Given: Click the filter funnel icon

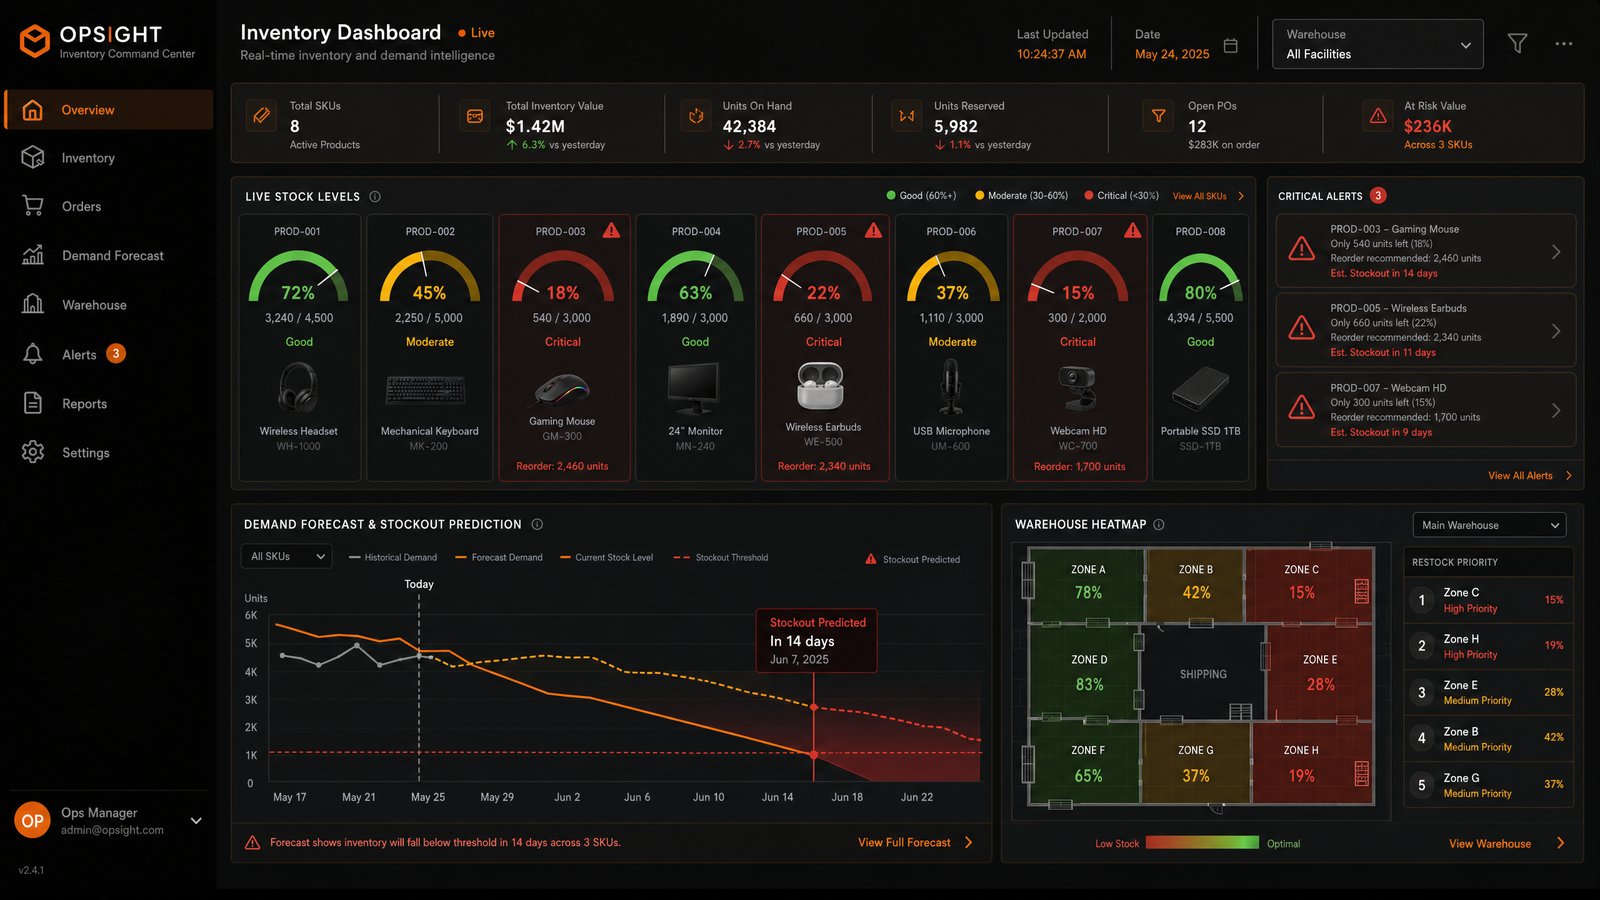Looking at the screenshot, I should [x=1517, y=44].
